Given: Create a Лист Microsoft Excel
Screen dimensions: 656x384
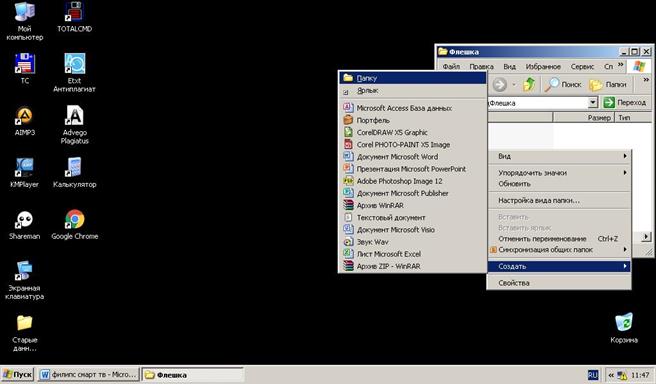Looking at the screenshot, I should coord(412,253).
